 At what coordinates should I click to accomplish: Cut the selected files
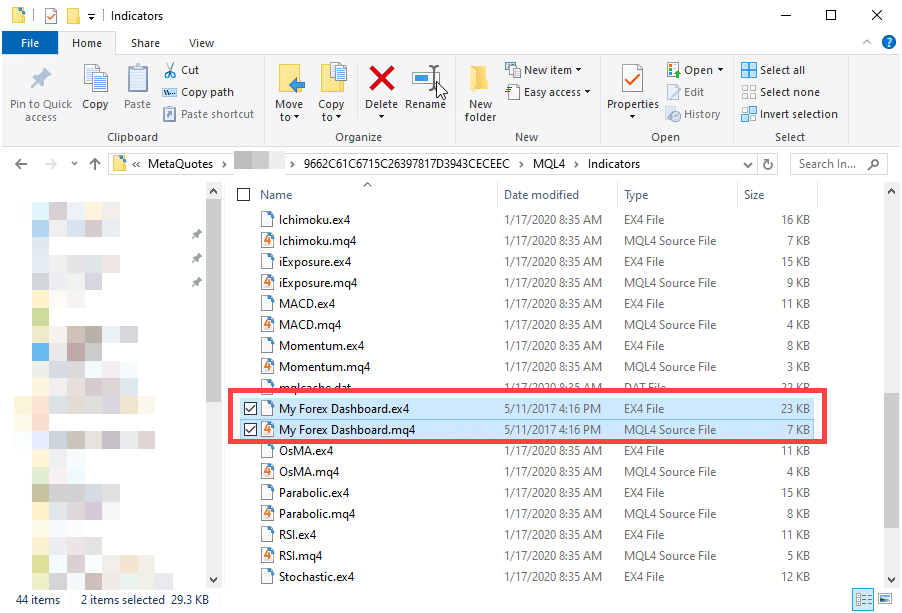[x=182, y=70]
